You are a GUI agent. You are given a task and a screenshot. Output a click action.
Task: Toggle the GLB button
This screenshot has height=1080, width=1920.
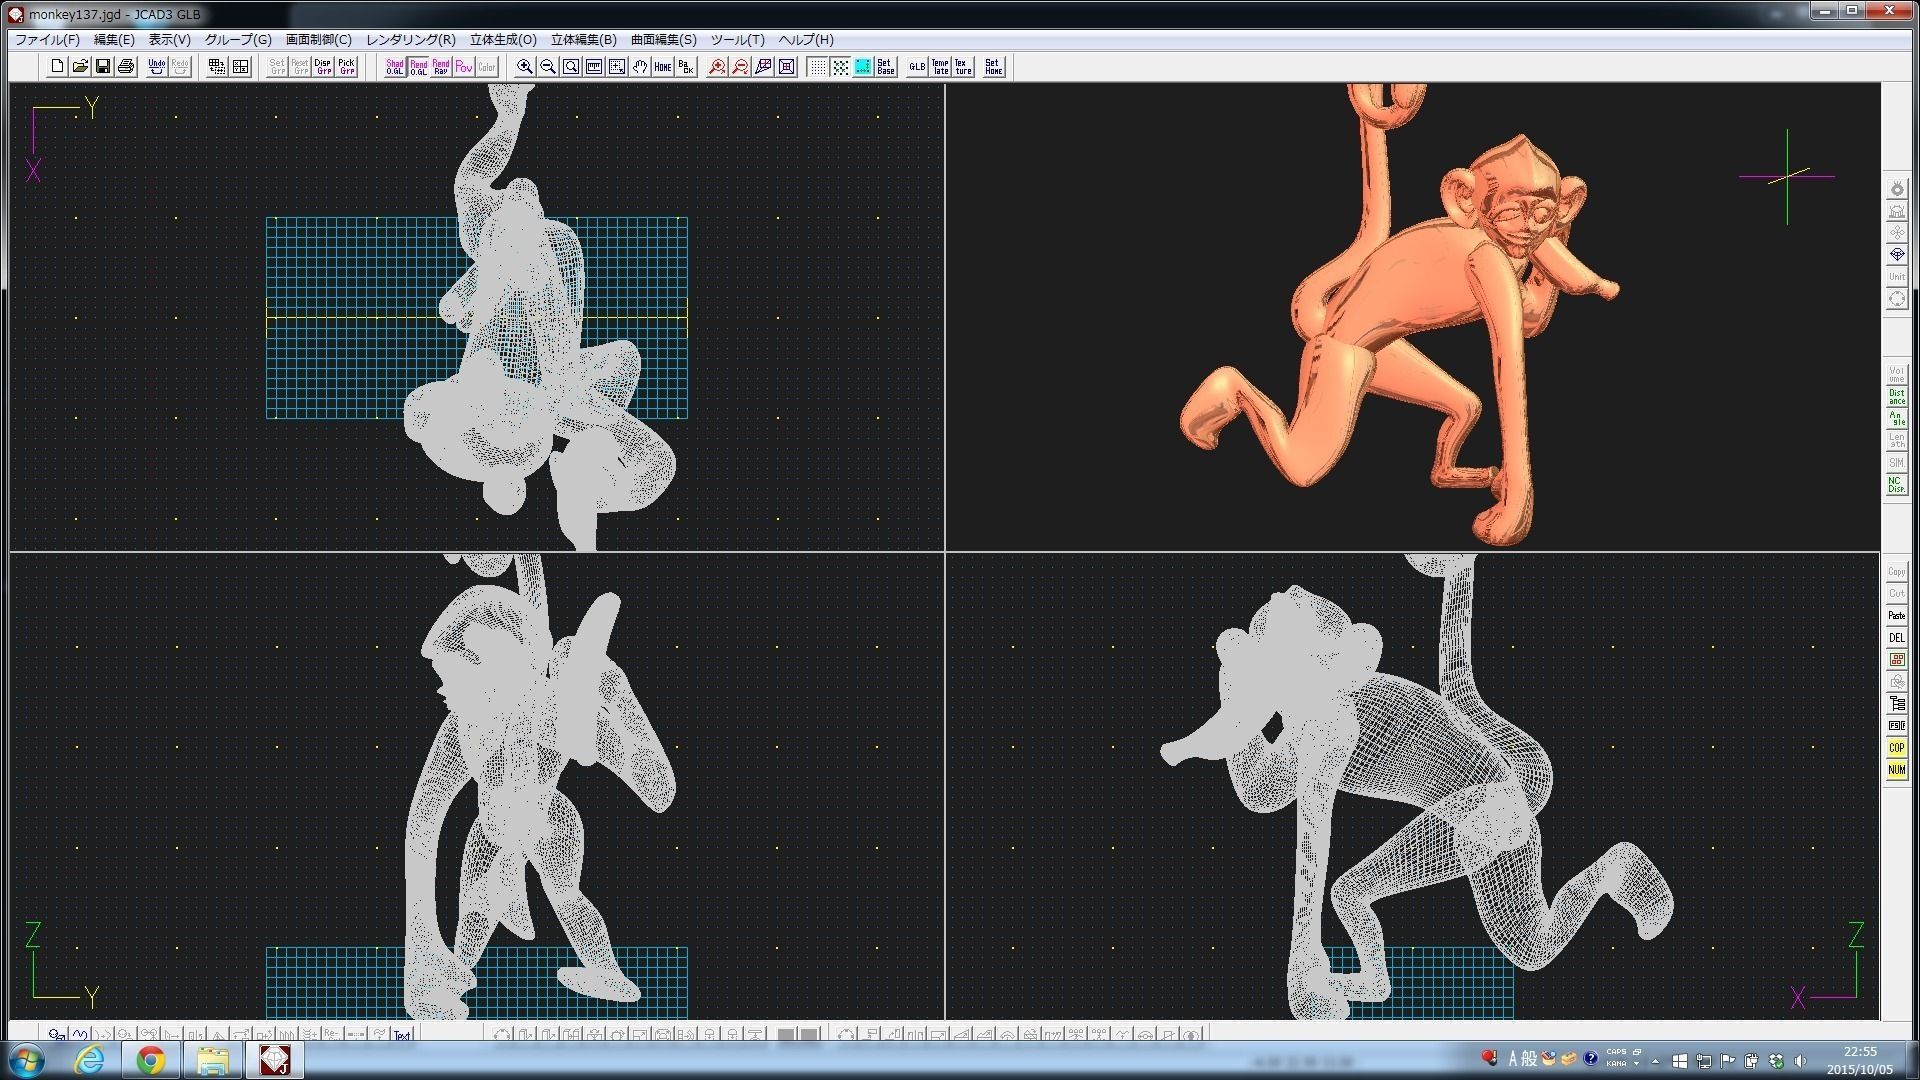point(917,67)
